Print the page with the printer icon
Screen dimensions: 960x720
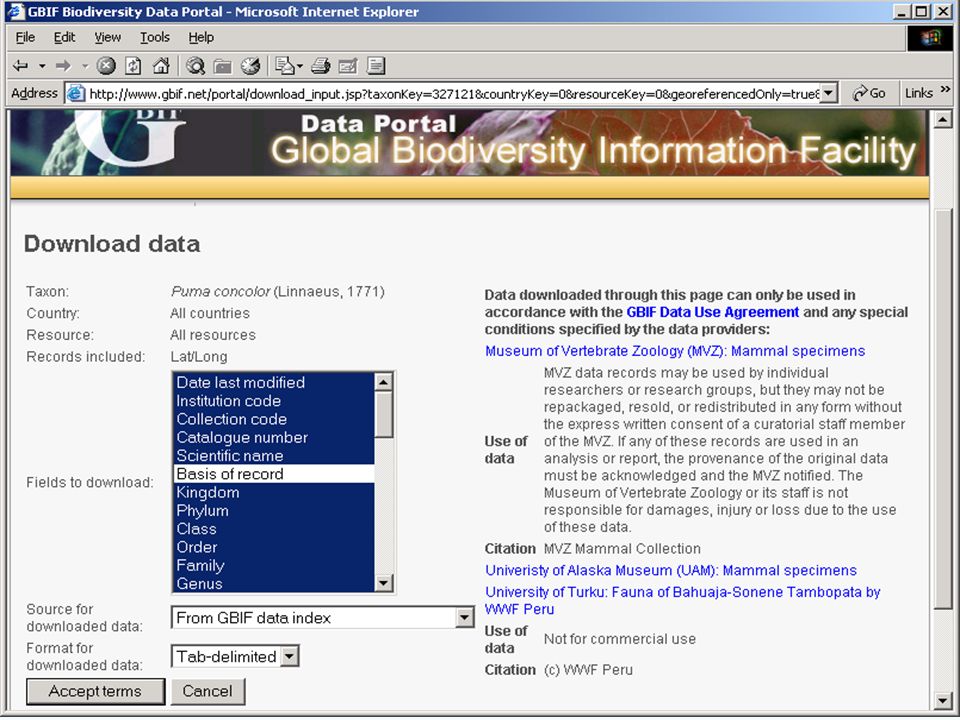click(x=320, y=66)
